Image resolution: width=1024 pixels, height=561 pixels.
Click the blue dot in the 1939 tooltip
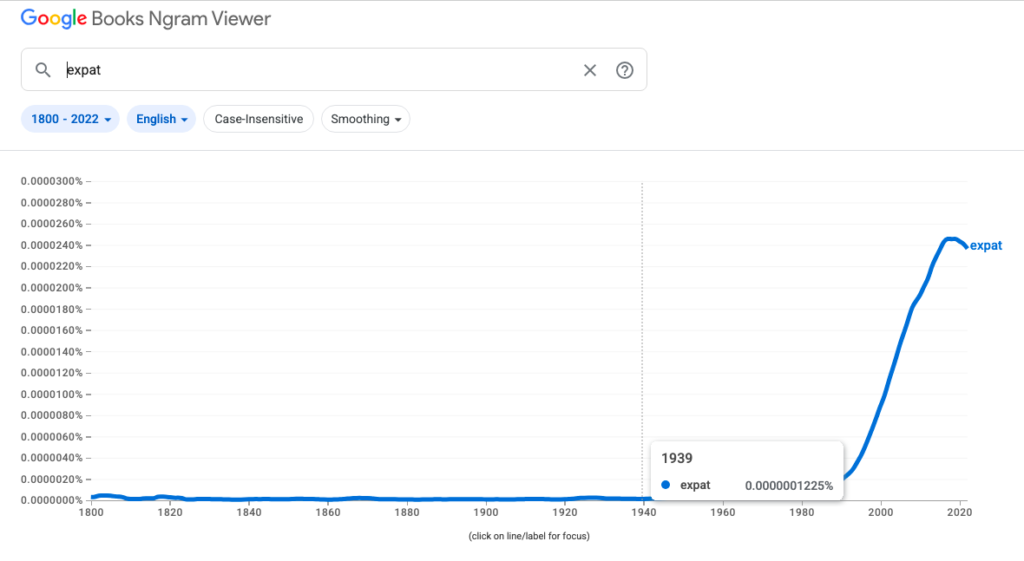click(666, 485)
